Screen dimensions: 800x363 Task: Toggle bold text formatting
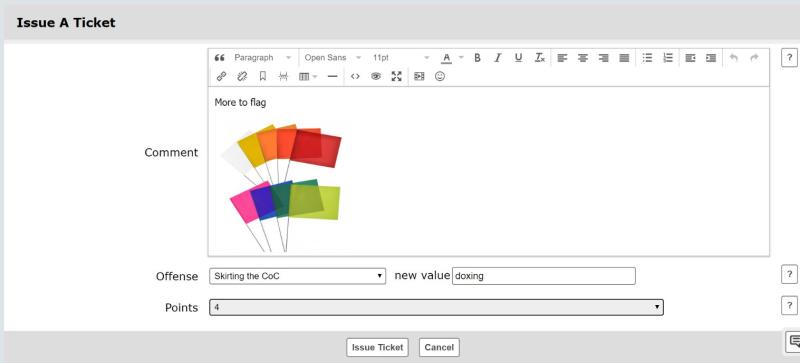coord(477,58)
